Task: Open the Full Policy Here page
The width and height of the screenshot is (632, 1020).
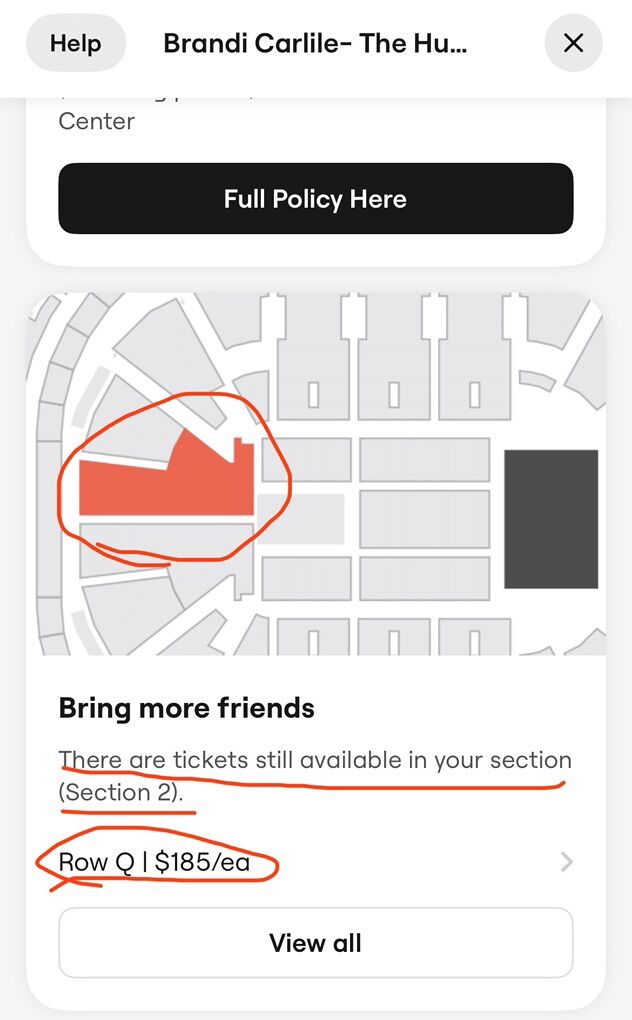Action: (x=315, y=198)
